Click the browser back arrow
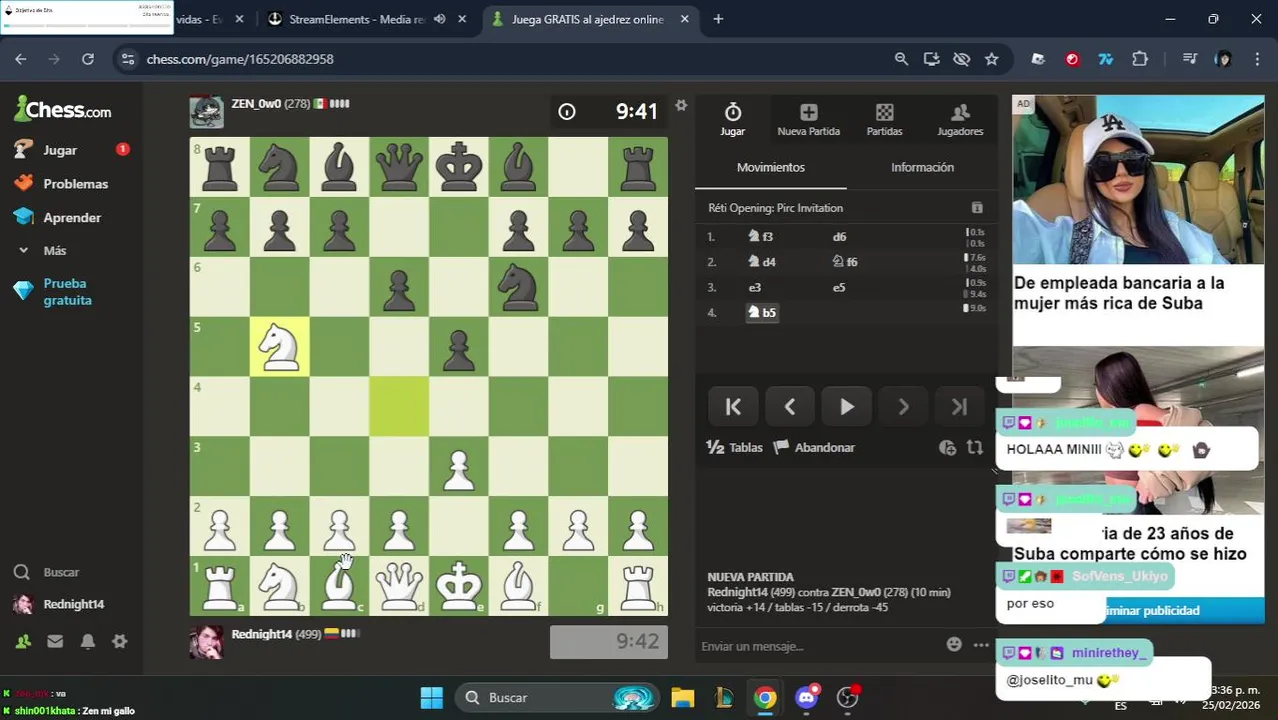Viewport: 1278px width, 720px height. [x=21, y=59]
